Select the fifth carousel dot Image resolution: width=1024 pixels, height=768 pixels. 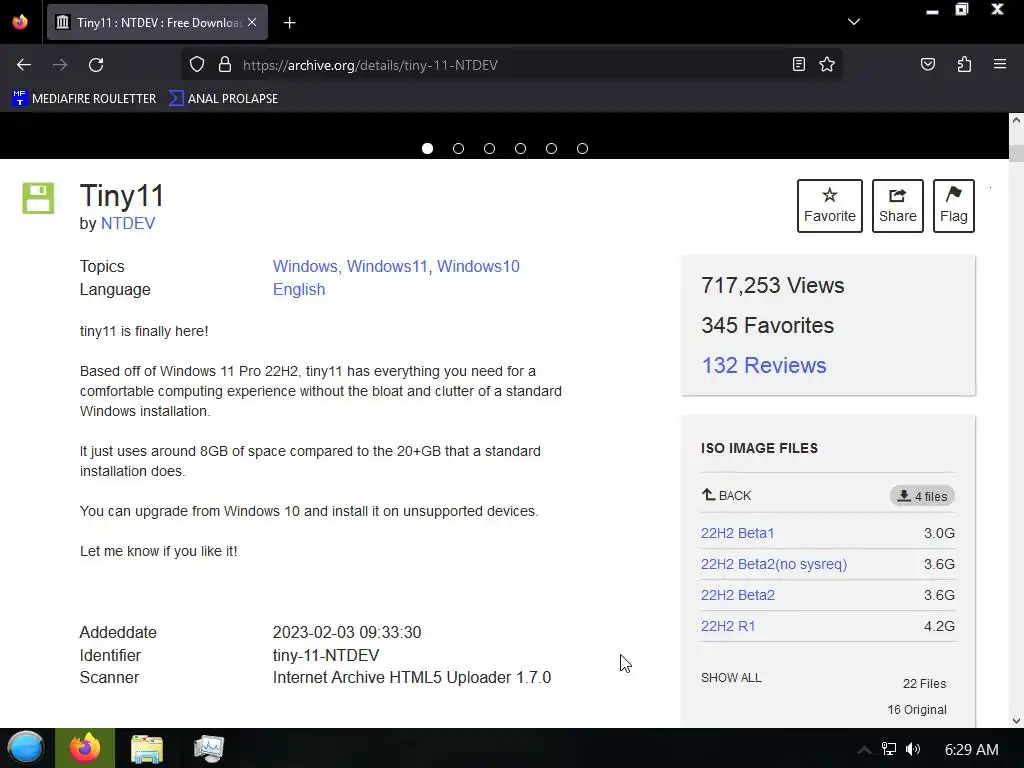(x=551, y=149)
